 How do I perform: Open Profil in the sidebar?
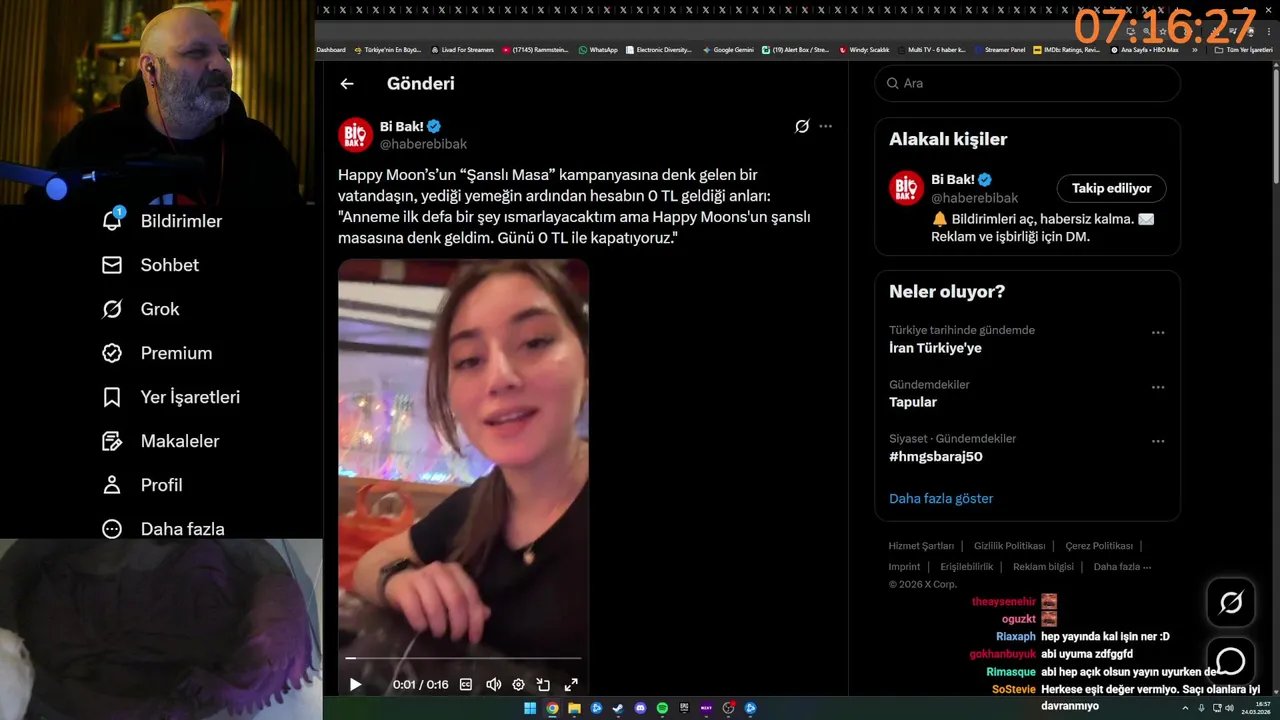pos(142,485)
